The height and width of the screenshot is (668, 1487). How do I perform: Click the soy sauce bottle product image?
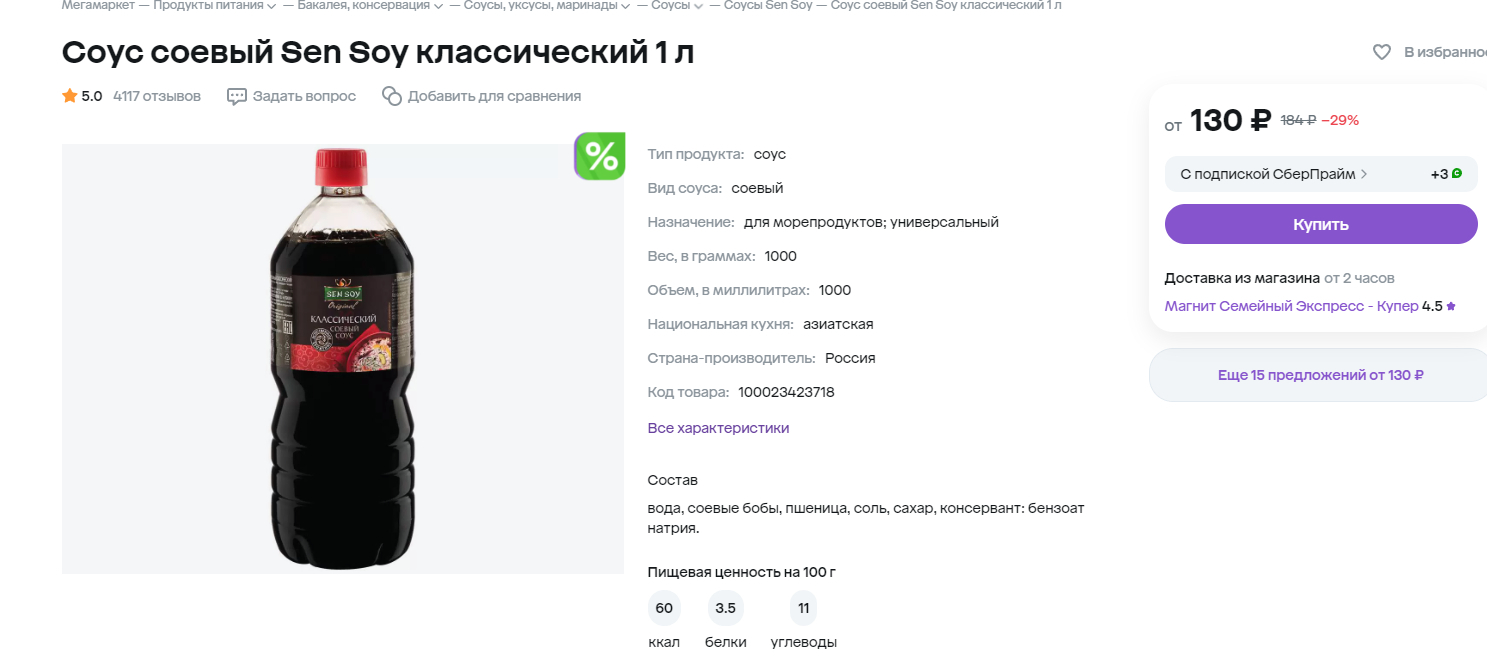(343, 358)
